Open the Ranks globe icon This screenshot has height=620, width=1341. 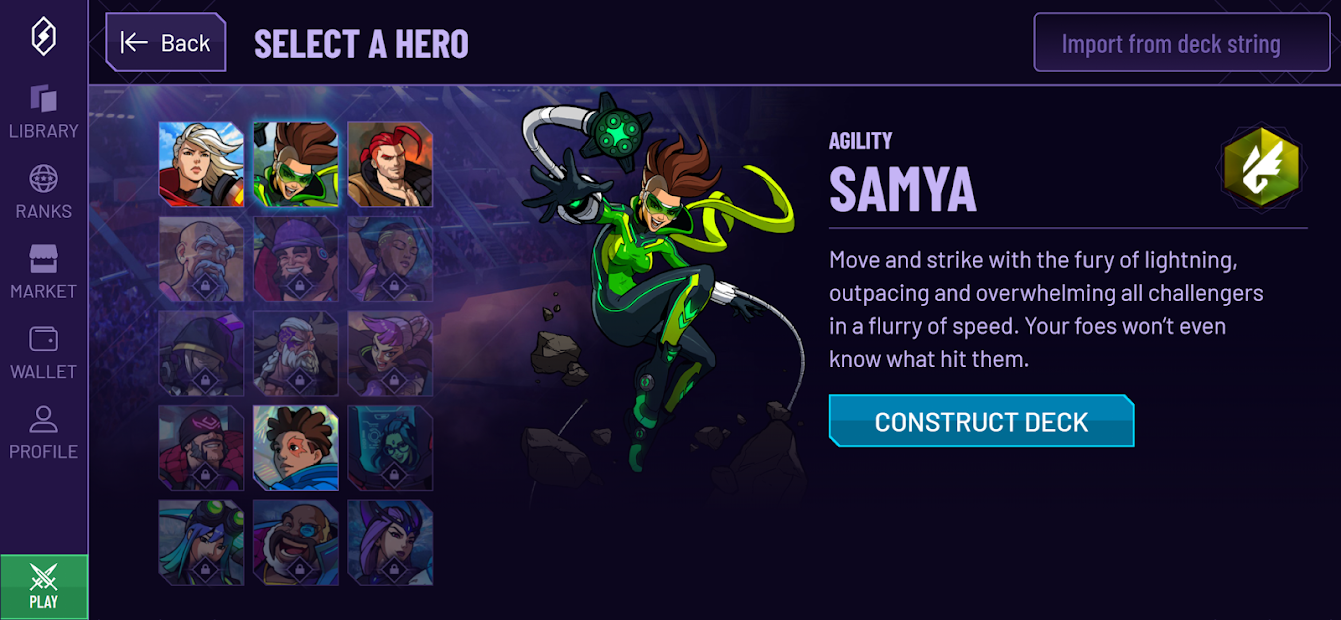click(43, 192)
